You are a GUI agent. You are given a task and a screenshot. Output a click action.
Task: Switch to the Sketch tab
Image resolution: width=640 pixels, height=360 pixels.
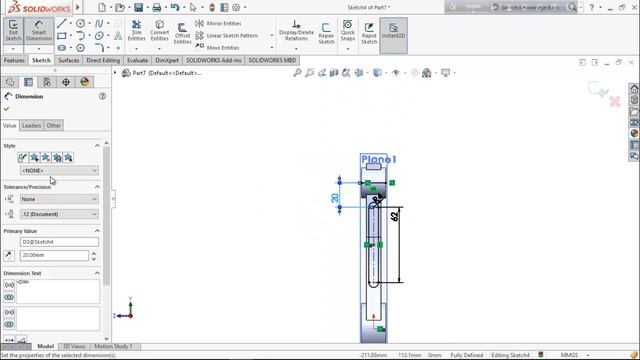coord(41,60)
